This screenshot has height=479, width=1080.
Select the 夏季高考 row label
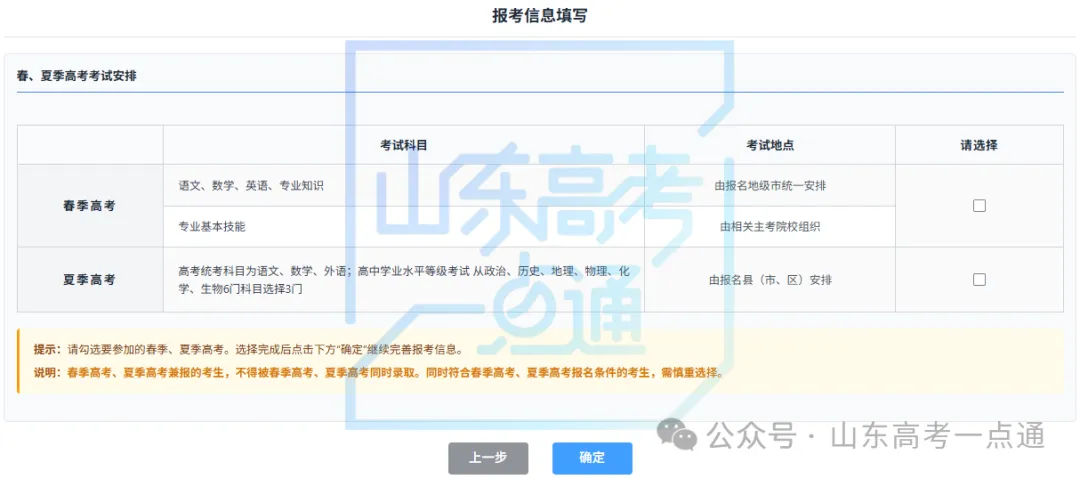[90, 280]
